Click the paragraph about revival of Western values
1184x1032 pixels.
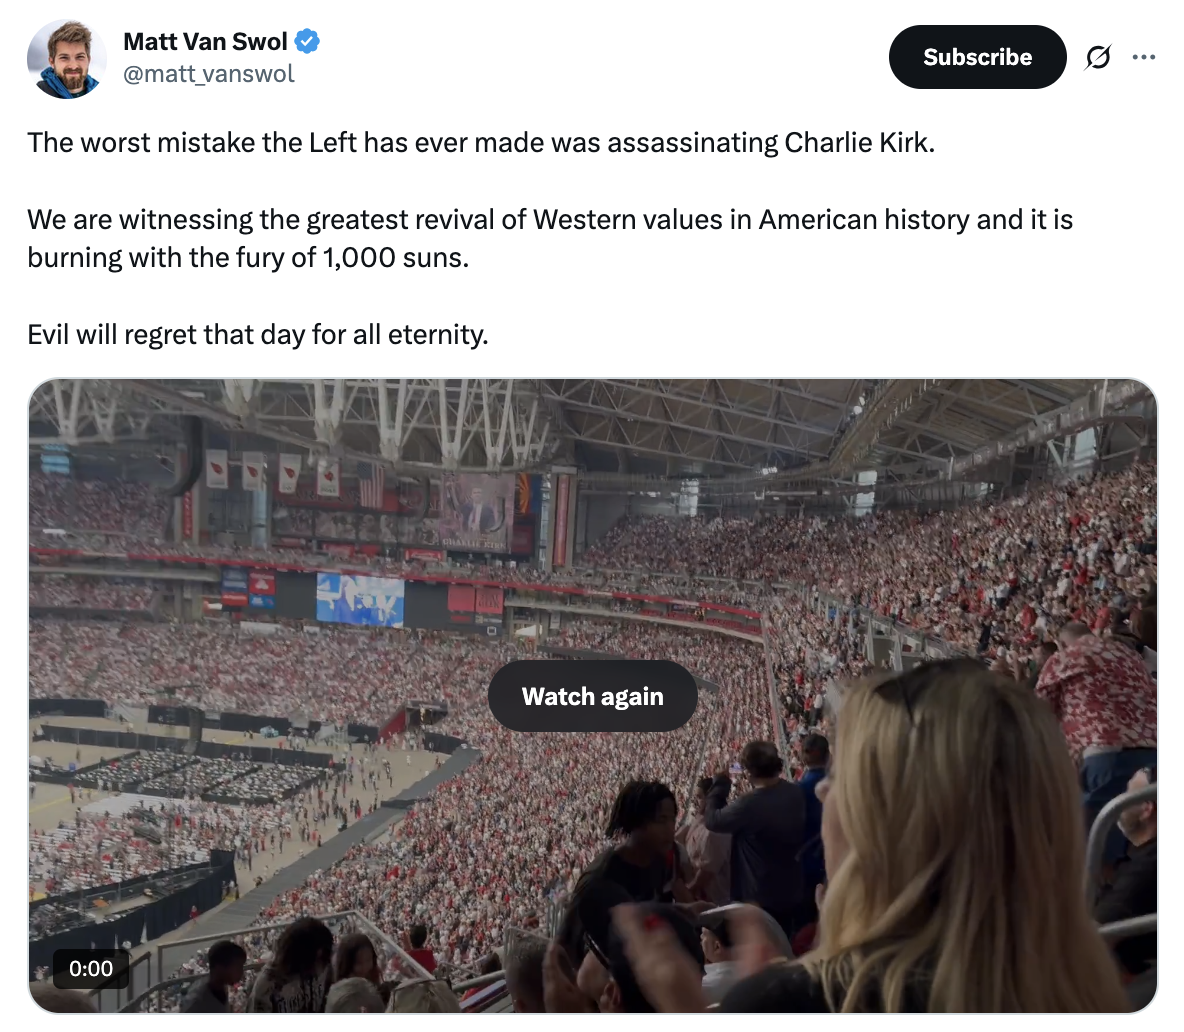point(549,238)
